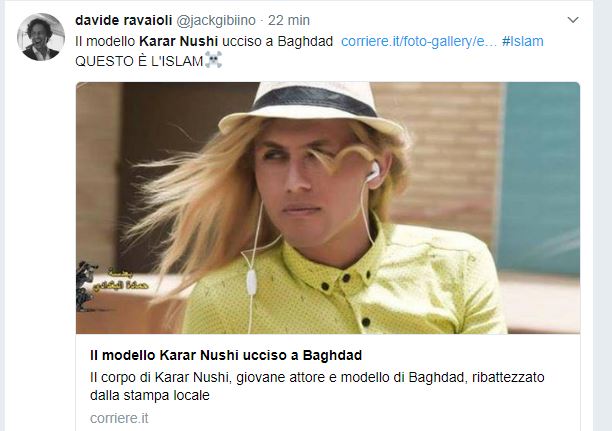Click the skull emoji after QUESTO È L'ISLAM
This screenshot has width=612, height=431.
click(213, 60)
